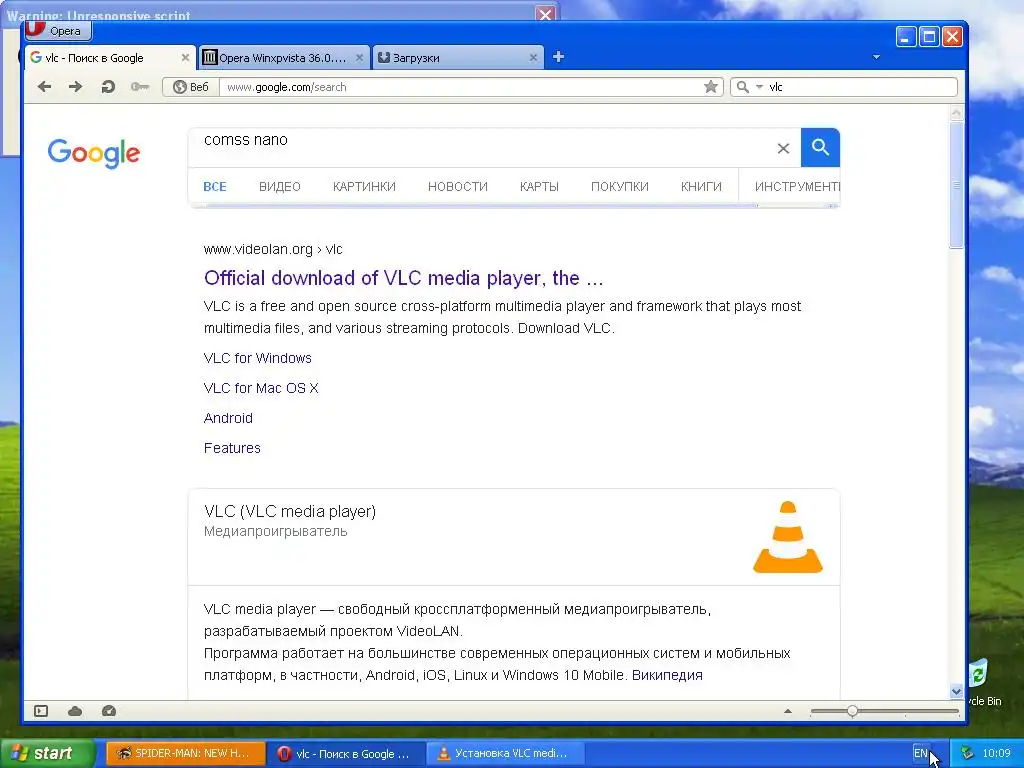Viewport: 1024px width, 768px height.
Task: Click the Opera Link cloud icon
Action: tap(75, 711)
